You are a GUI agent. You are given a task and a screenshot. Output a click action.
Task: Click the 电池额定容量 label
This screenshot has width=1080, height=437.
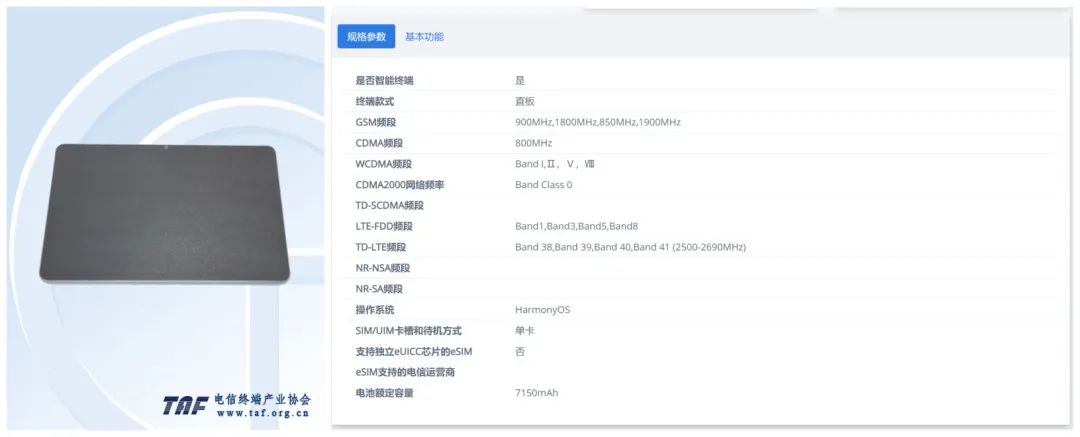click(x=384, y=393)
